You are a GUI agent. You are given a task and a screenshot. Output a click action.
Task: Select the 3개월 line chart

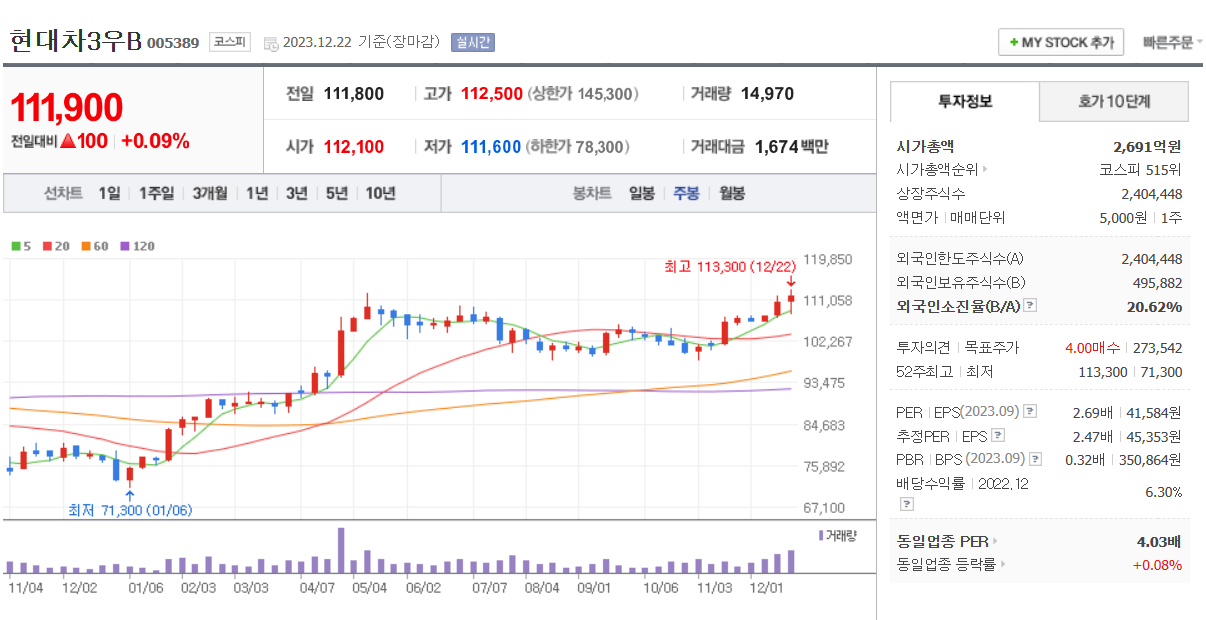(210, 193)
